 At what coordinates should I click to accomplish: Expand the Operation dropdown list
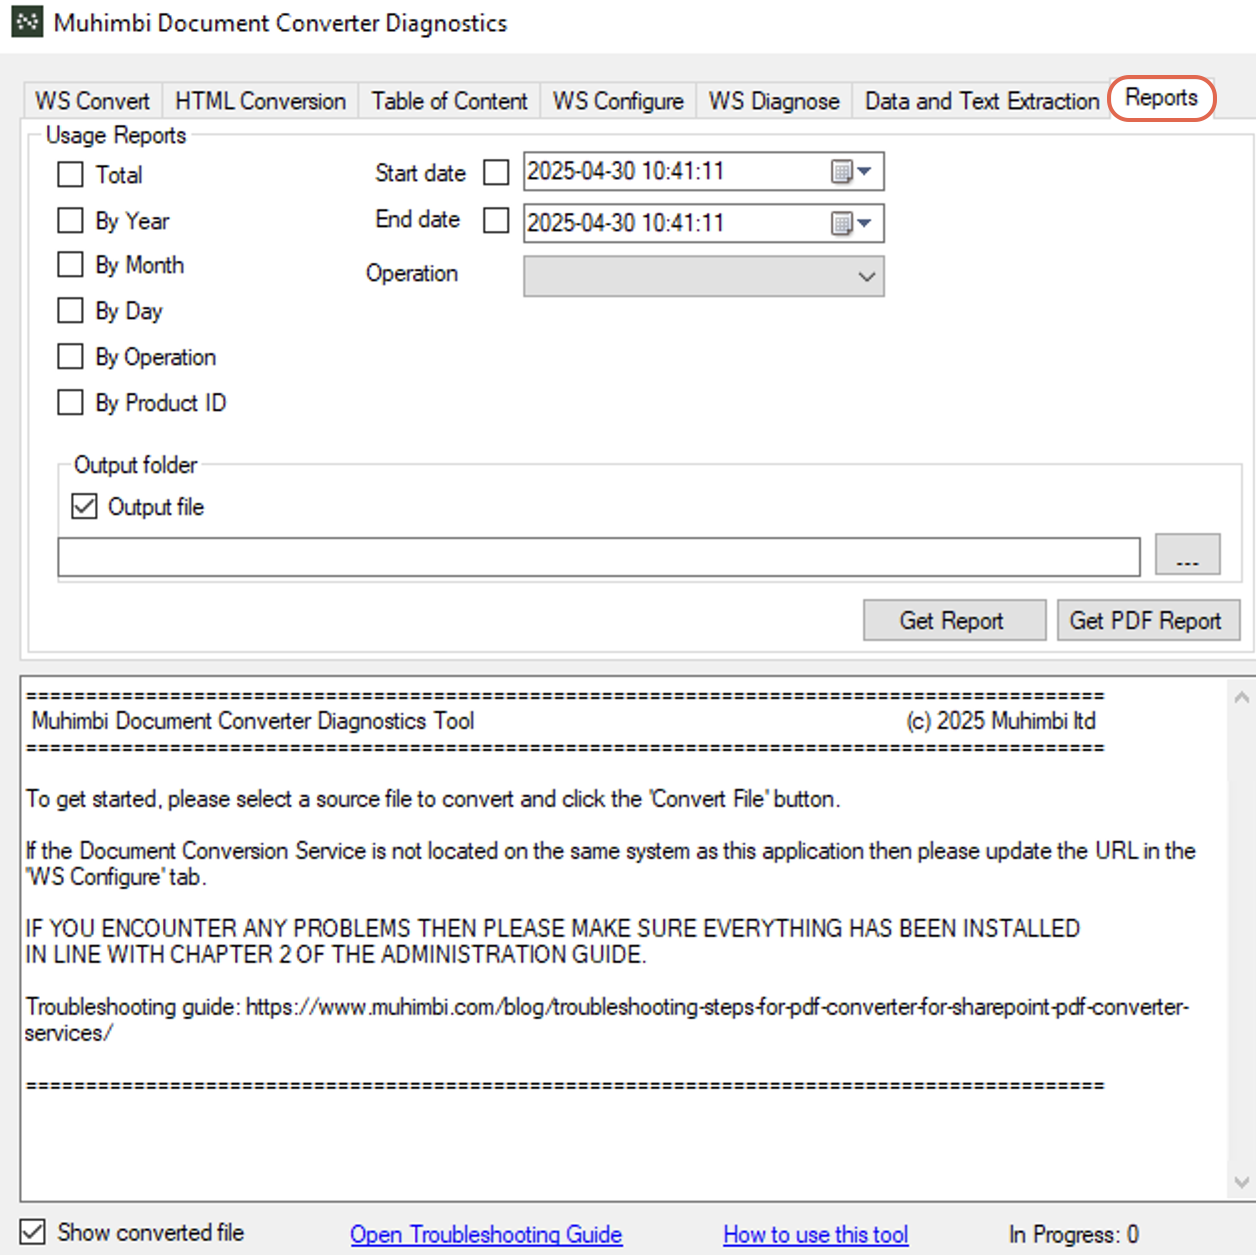pyautogui.click(x=866, y=277)
